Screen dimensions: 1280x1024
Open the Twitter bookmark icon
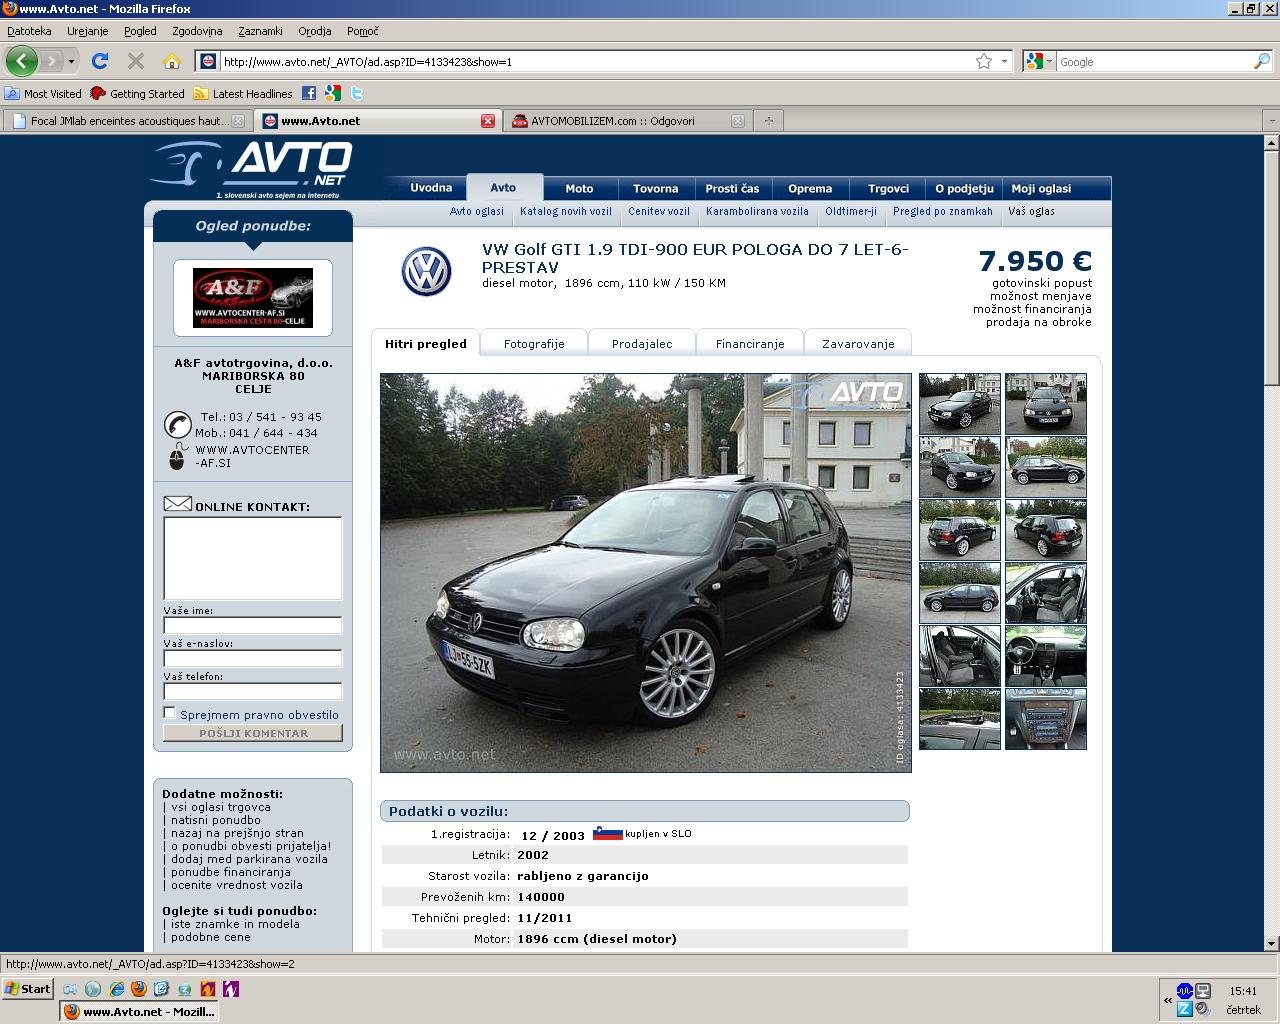coord(357,93)
